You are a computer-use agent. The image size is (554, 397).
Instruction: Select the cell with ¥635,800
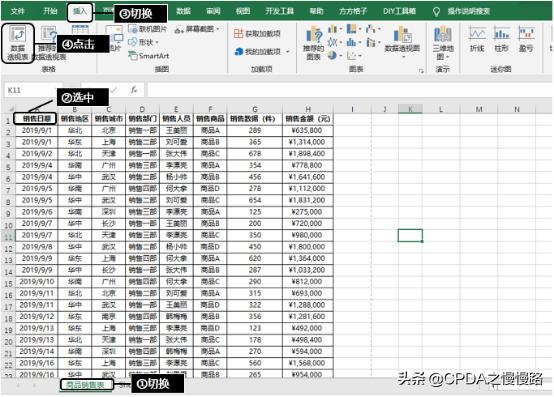pyautogui.click(x=308, y=130)
